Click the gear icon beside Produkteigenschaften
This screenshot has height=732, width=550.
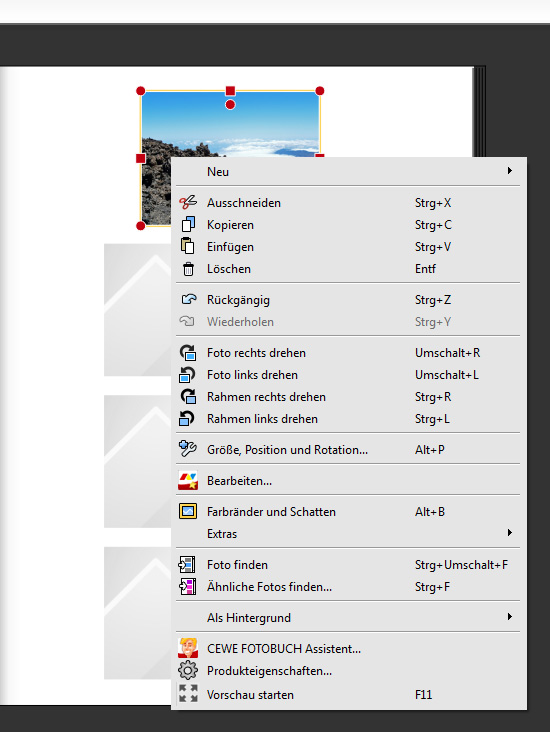click(188, 671)
